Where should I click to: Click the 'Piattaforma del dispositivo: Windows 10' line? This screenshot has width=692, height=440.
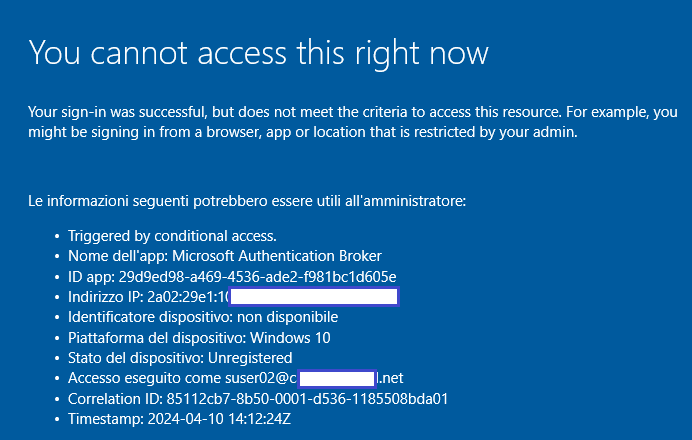(x=199, y=338)
